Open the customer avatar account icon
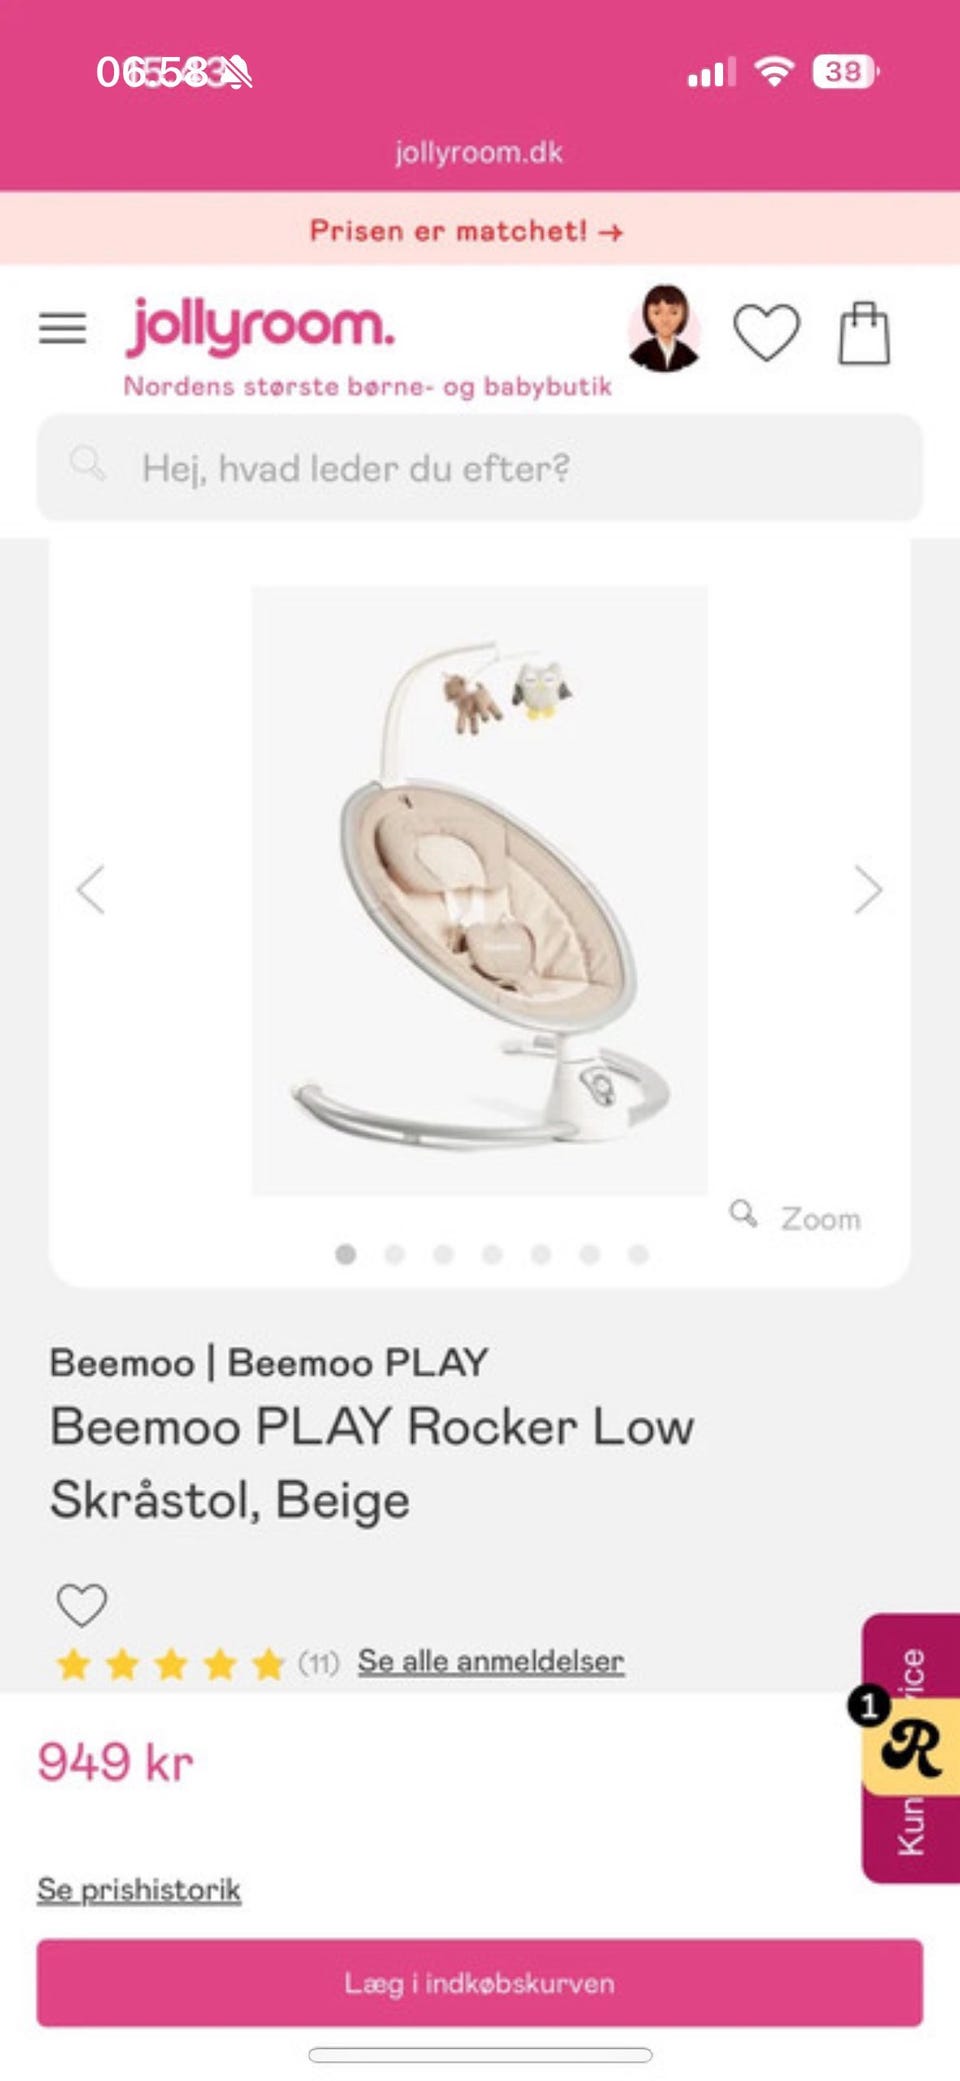The image size is (960, 2081). 664,329
